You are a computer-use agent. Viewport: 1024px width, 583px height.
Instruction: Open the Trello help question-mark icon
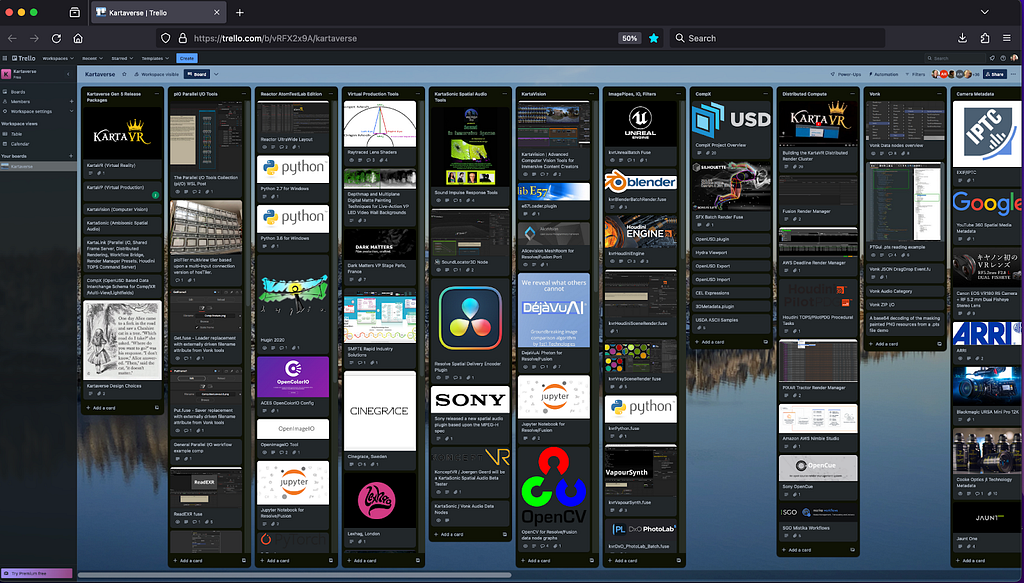tap(1003, 58)
